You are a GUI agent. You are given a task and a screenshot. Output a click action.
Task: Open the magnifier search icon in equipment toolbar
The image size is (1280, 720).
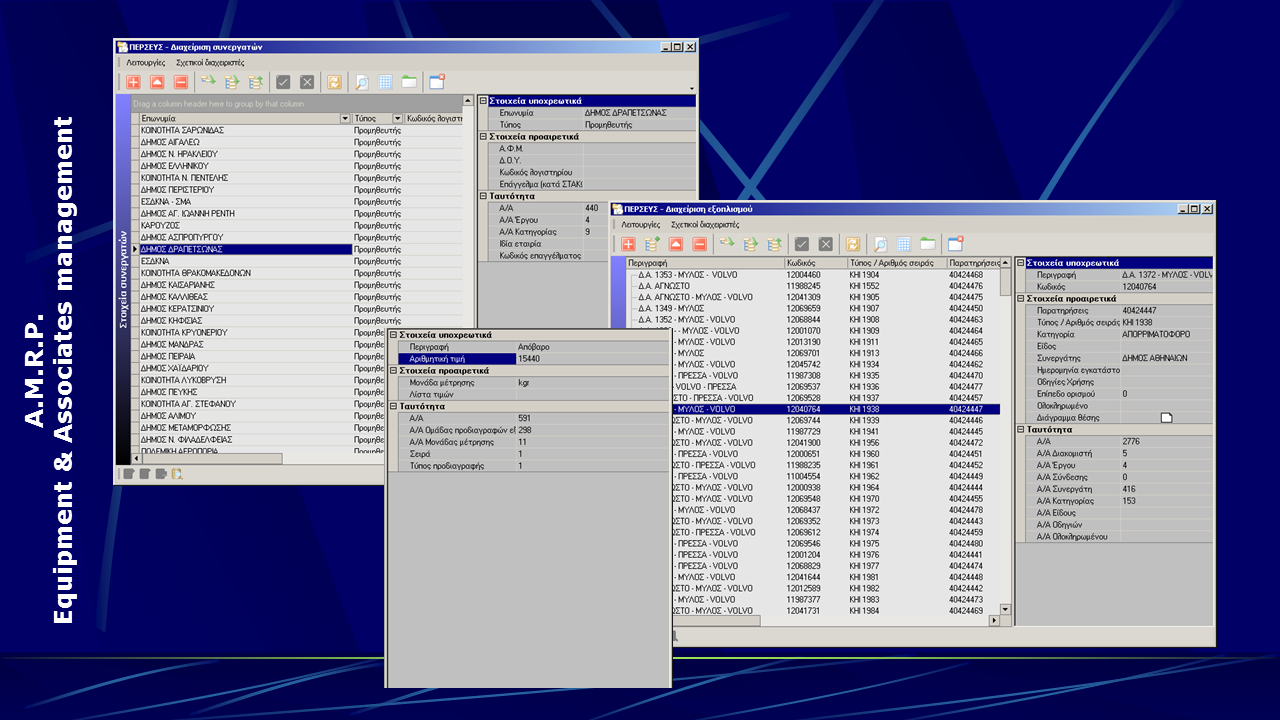coord(880,244)
